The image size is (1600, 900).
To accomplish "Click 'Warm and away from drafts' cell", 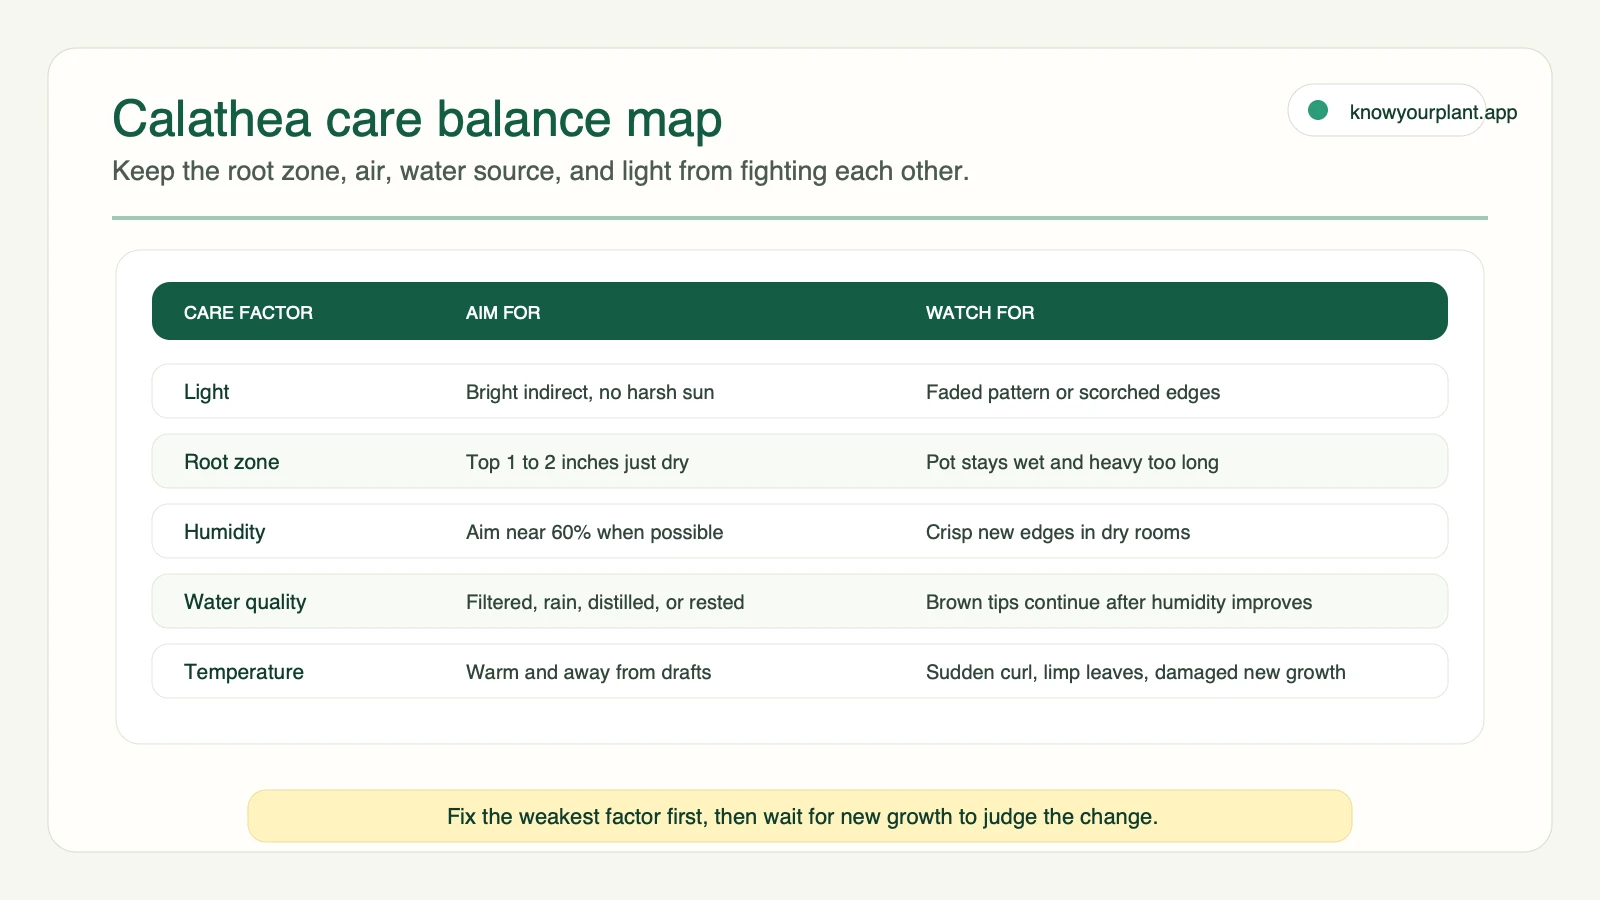I will (x=589, y=672).
